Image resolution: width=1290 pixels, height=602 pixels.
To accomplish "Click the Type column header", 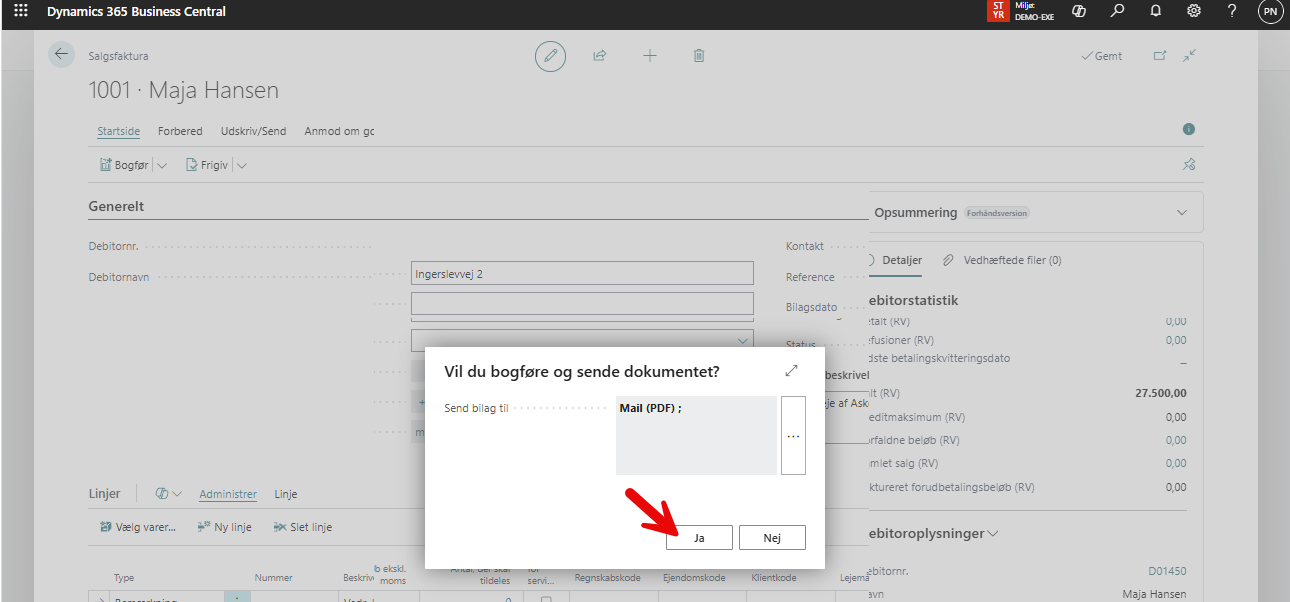I will [x=124, y=578].
